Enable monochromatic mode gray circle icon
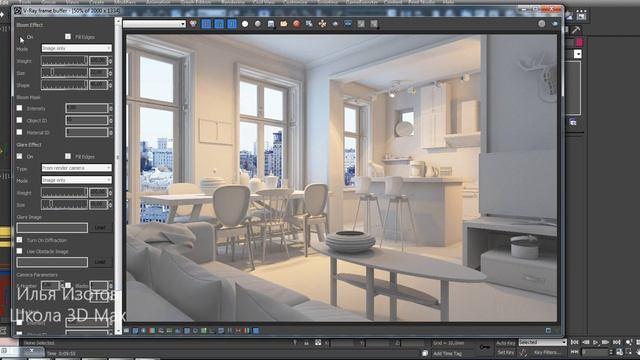This screenshot has height=360, width=640. click(258, 24)
